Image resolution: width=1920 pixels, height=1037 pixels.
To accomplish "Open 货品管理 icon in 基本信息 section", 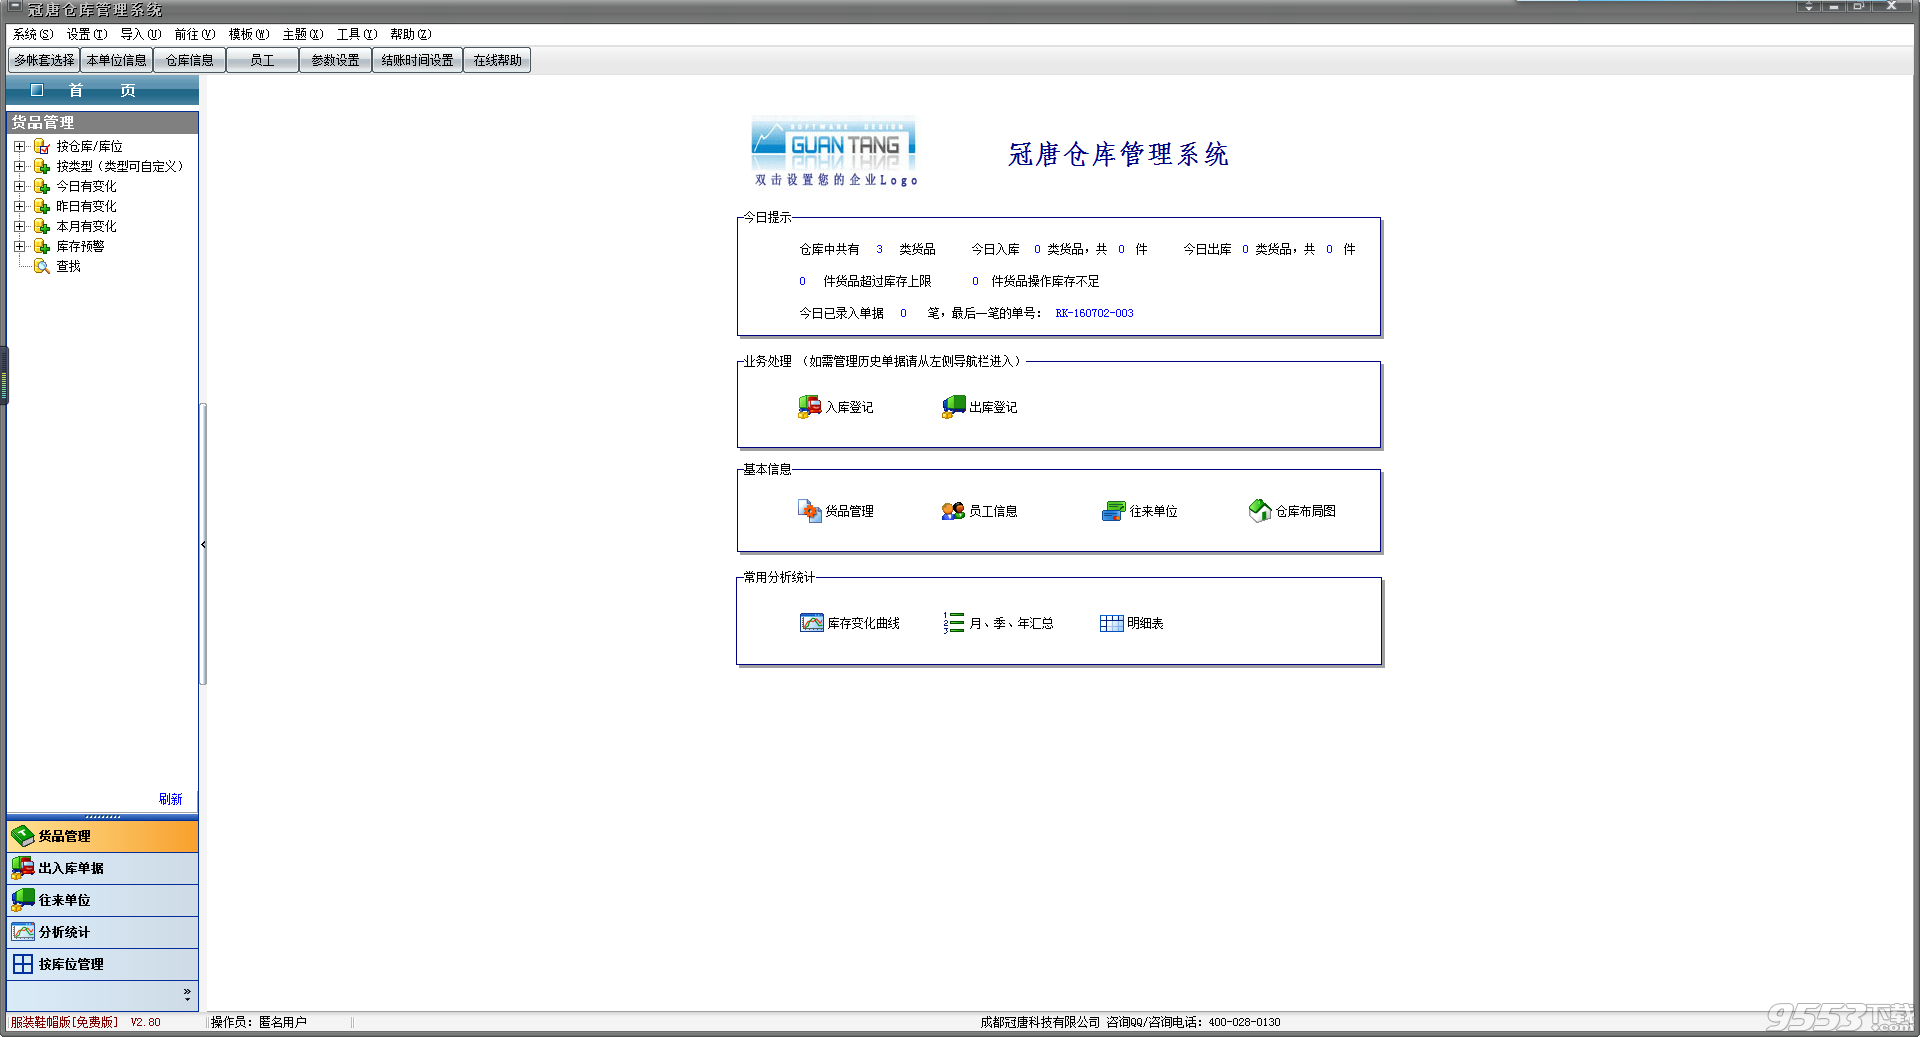I will coord(809,511).
